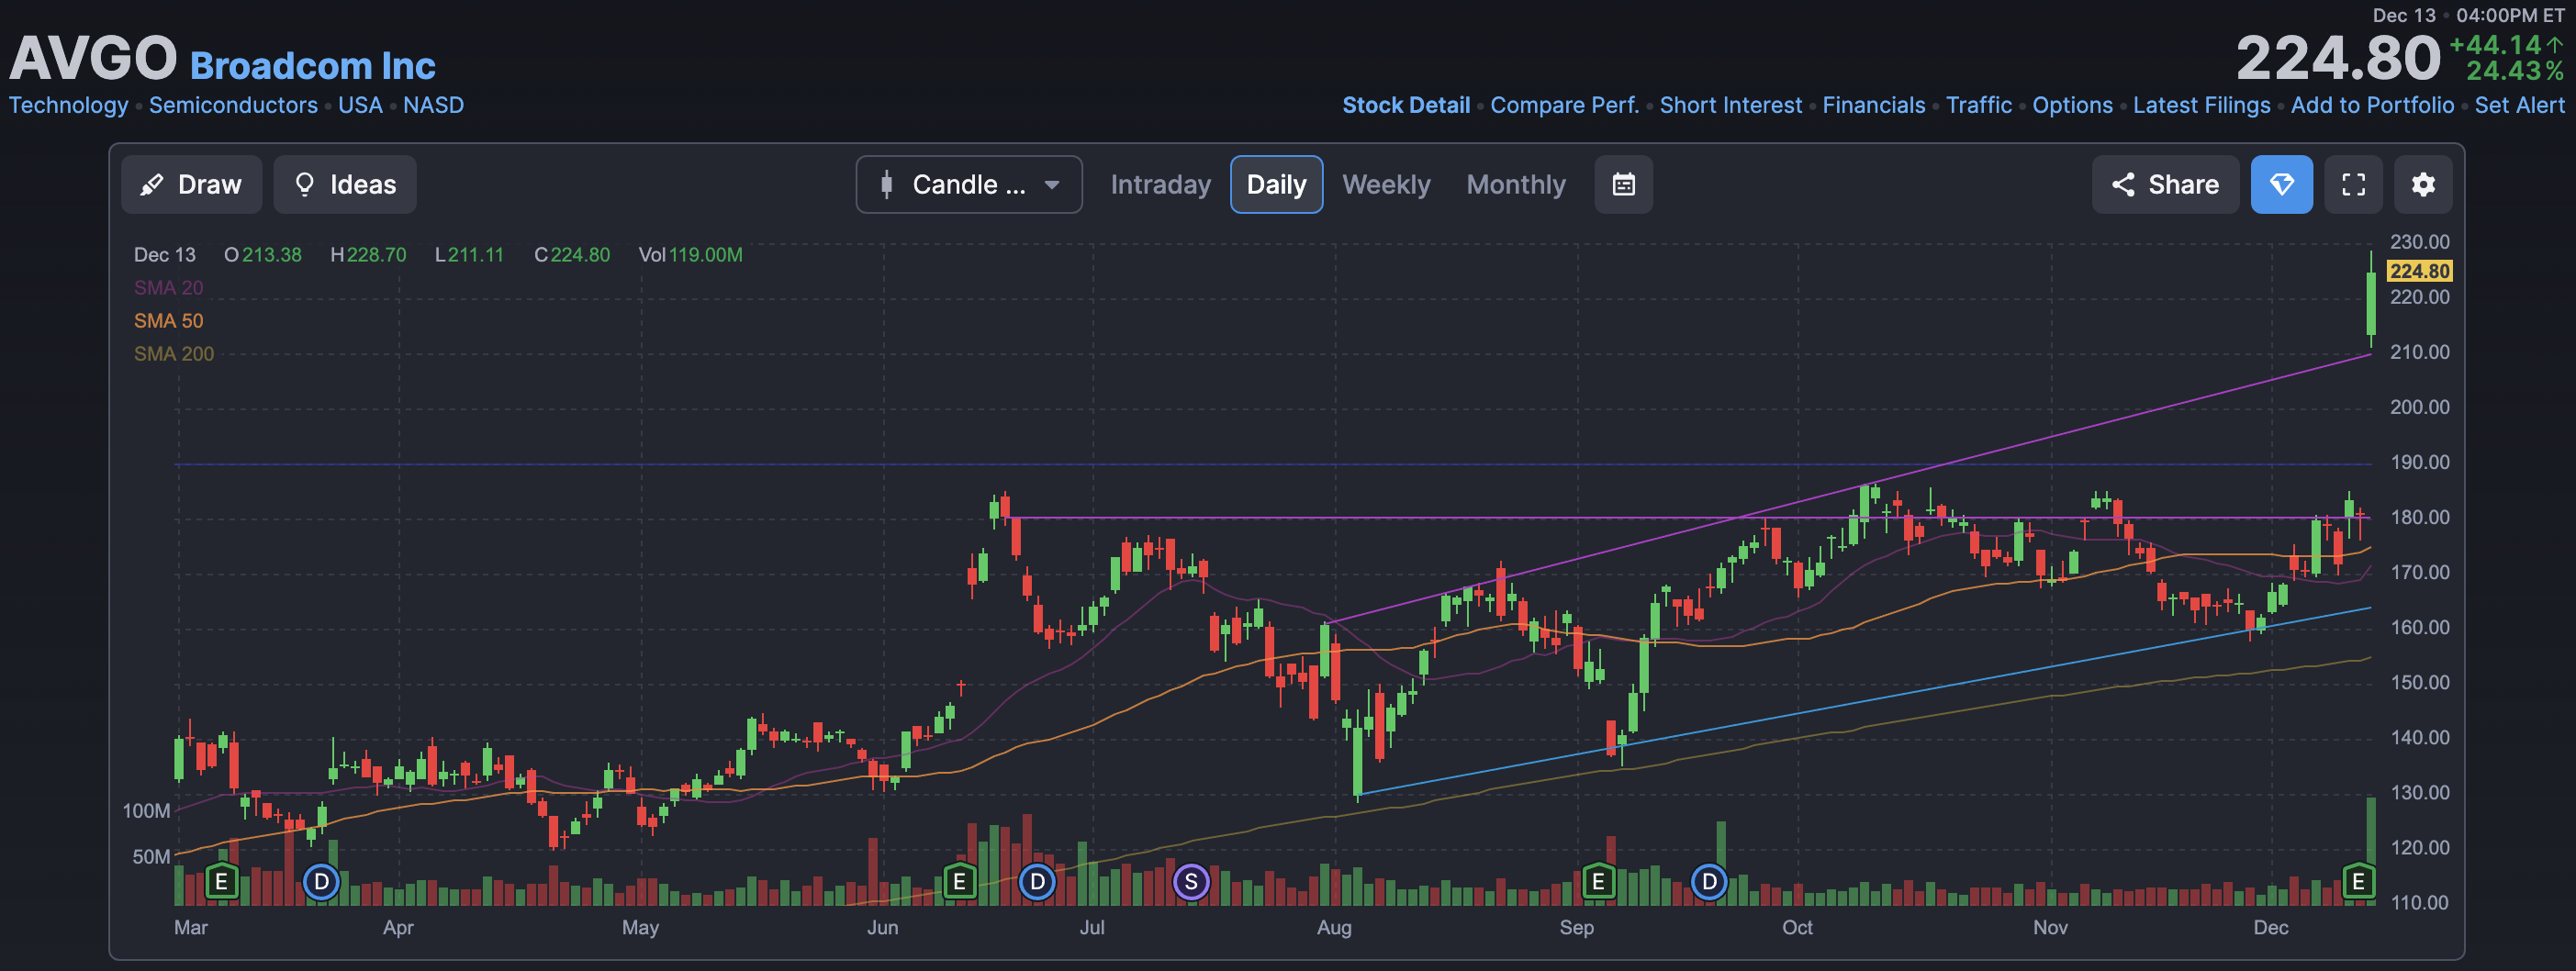Click the H 228.70 high value

click(x=368, y=255)
